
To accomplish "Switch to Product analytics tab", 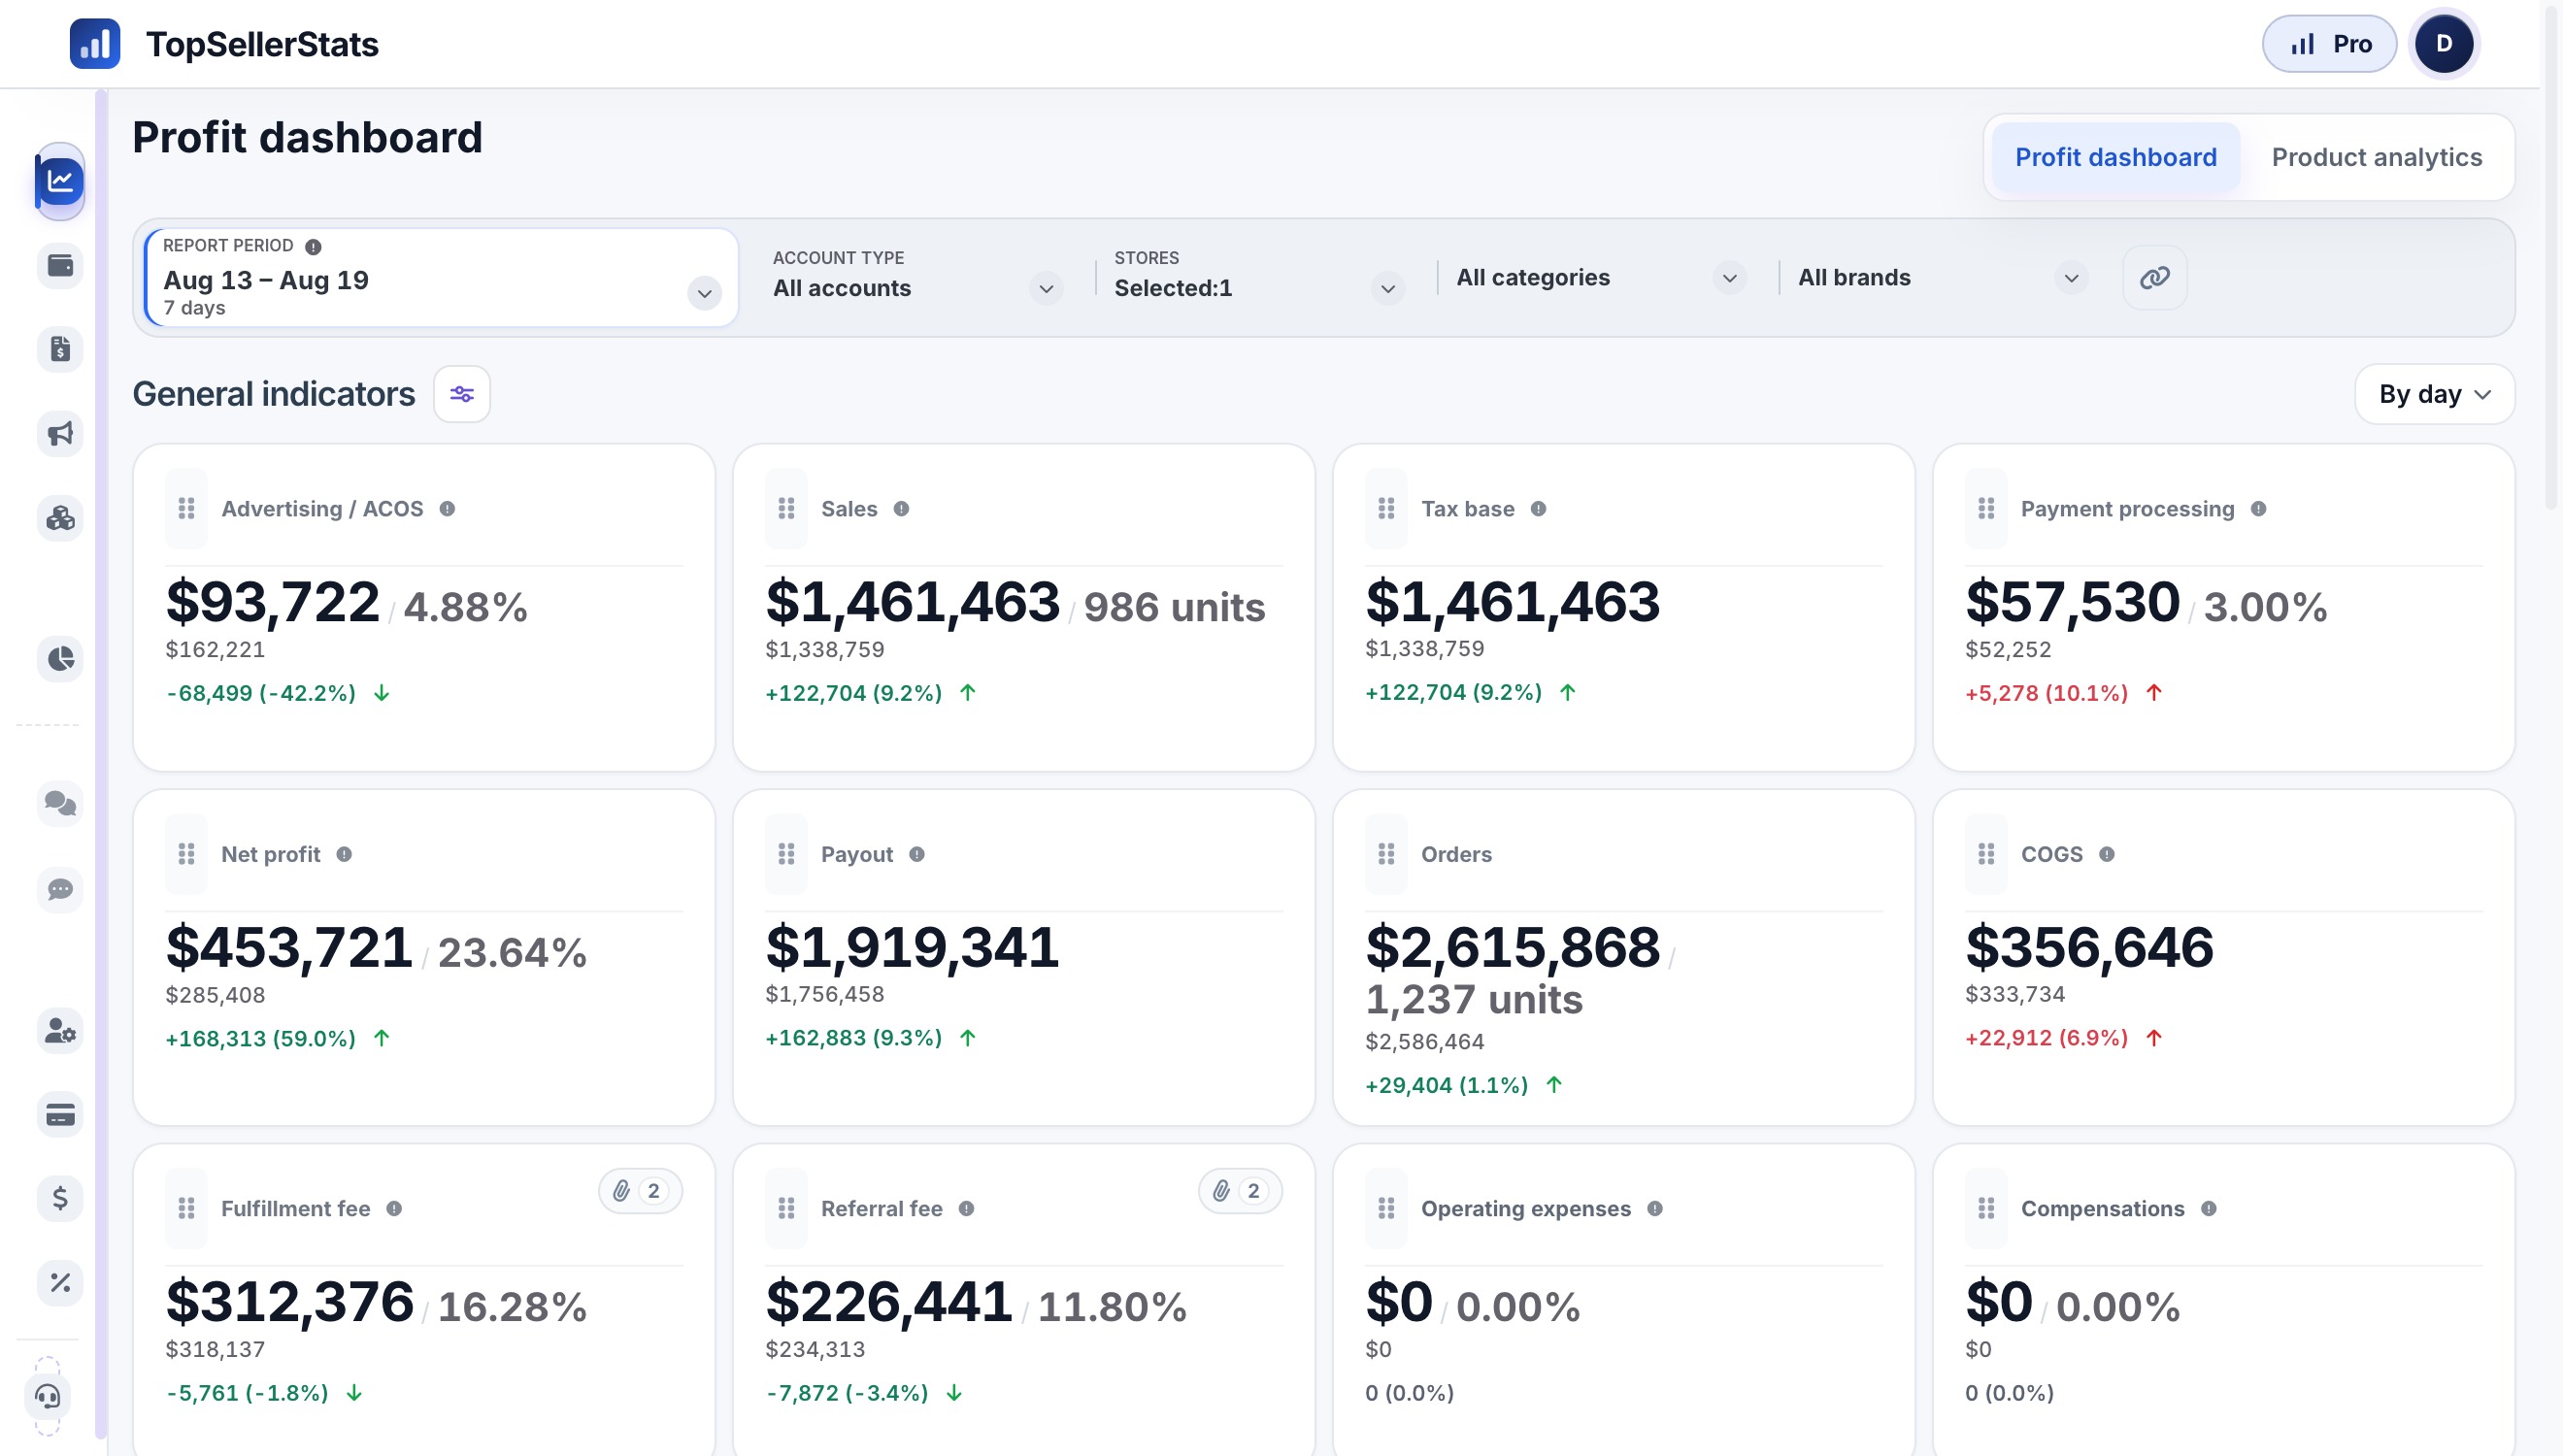I will click(x=2376, y=157).
